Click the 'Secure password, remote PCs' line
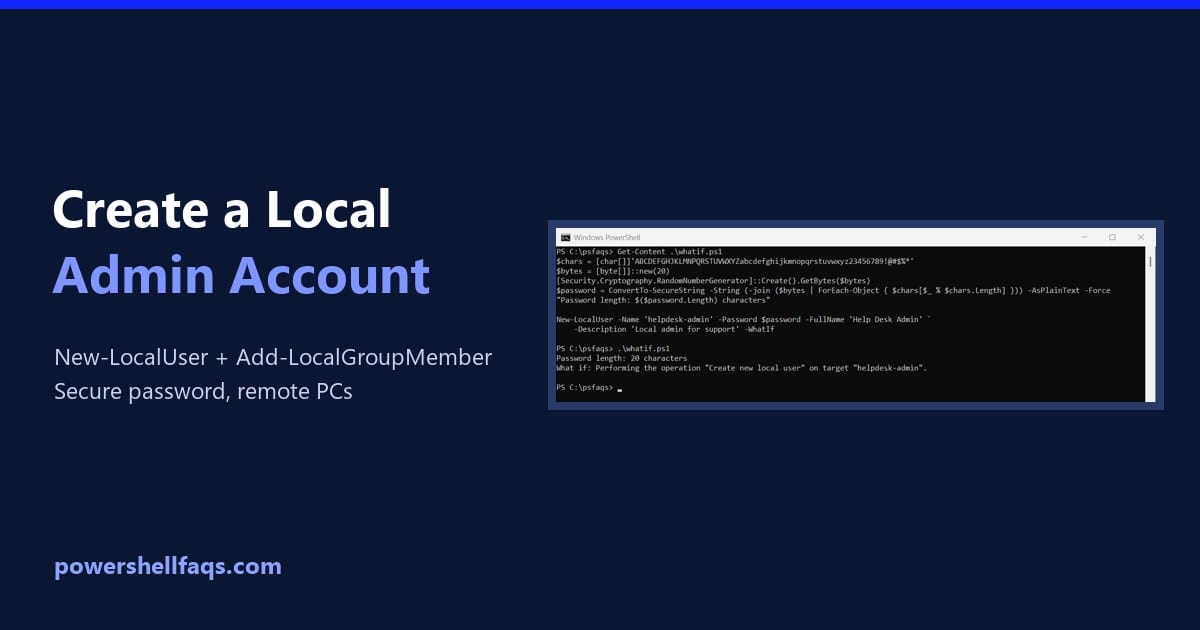Screen dimensions: 1200x630 click(x=204, y=391)
